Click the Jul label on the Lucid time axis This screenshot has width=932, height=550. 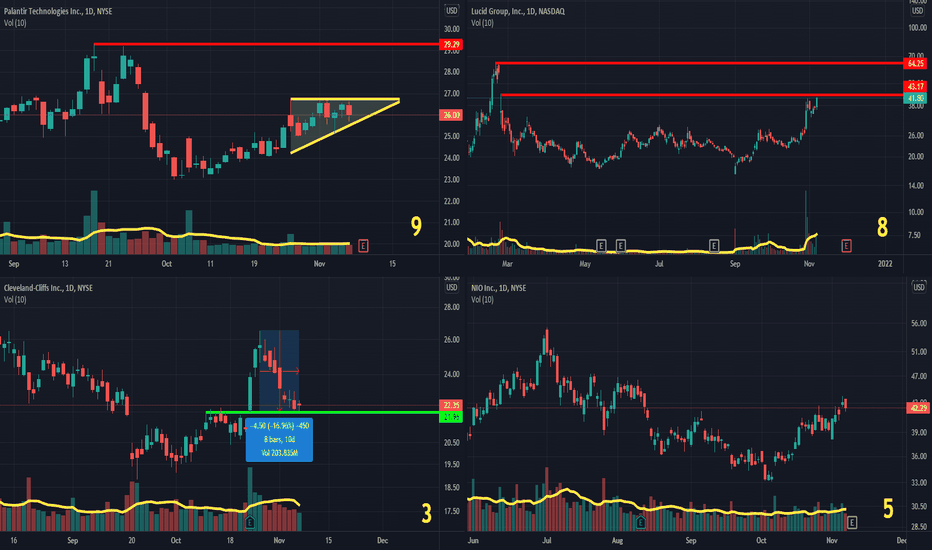tap(659, 264)
